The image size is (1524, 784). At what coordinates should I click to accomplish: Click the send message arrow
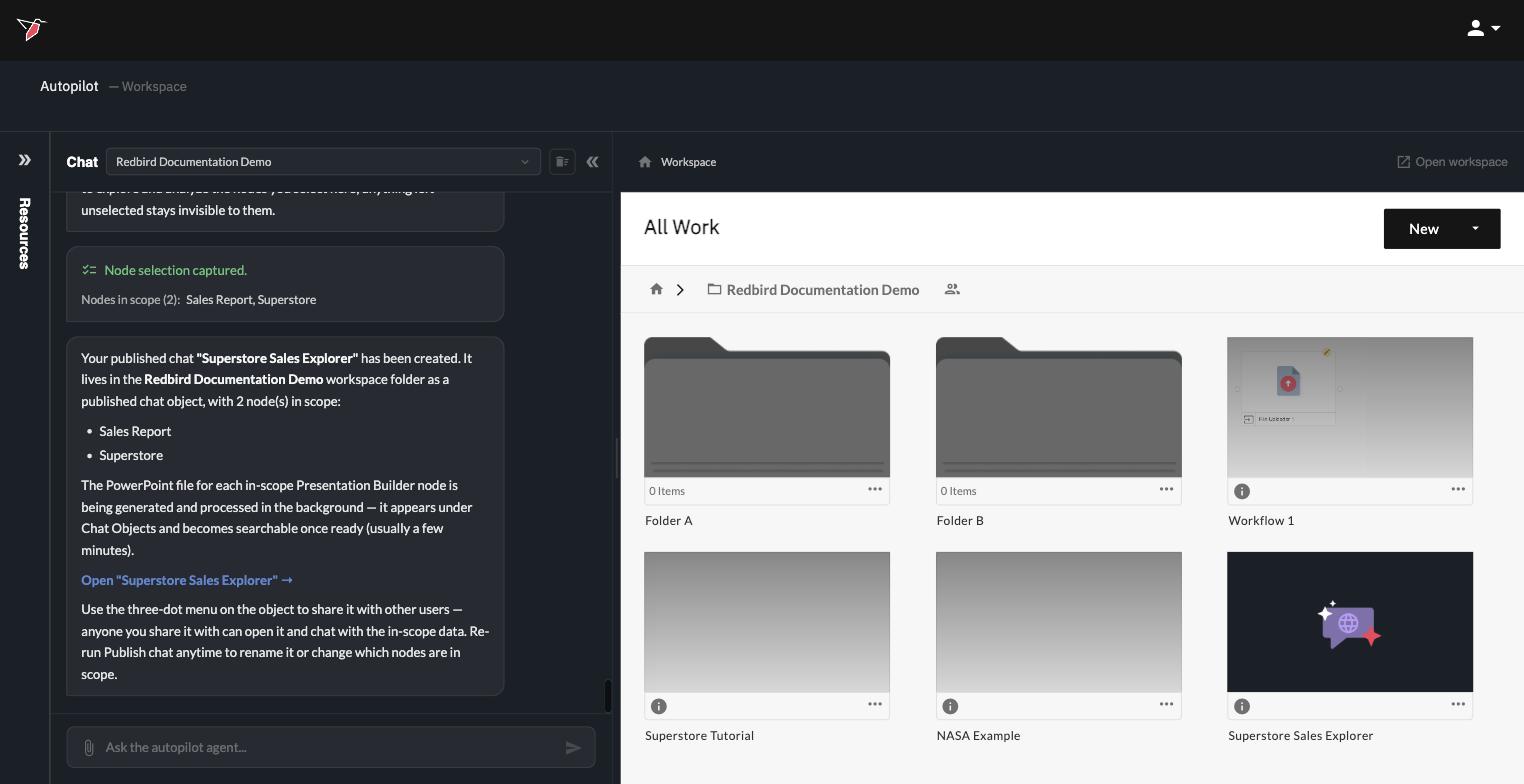[x=573, y=747]
